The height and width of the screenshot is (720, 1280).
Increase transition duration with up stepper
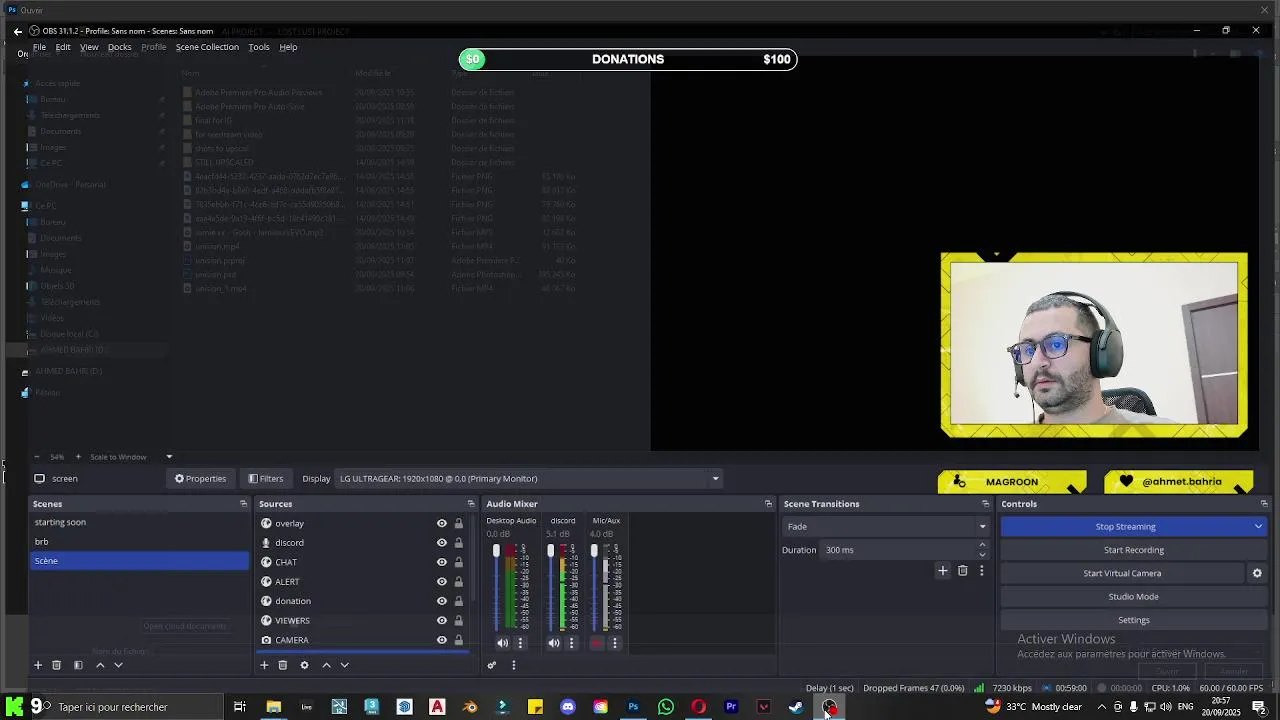[x=982, y=545]
